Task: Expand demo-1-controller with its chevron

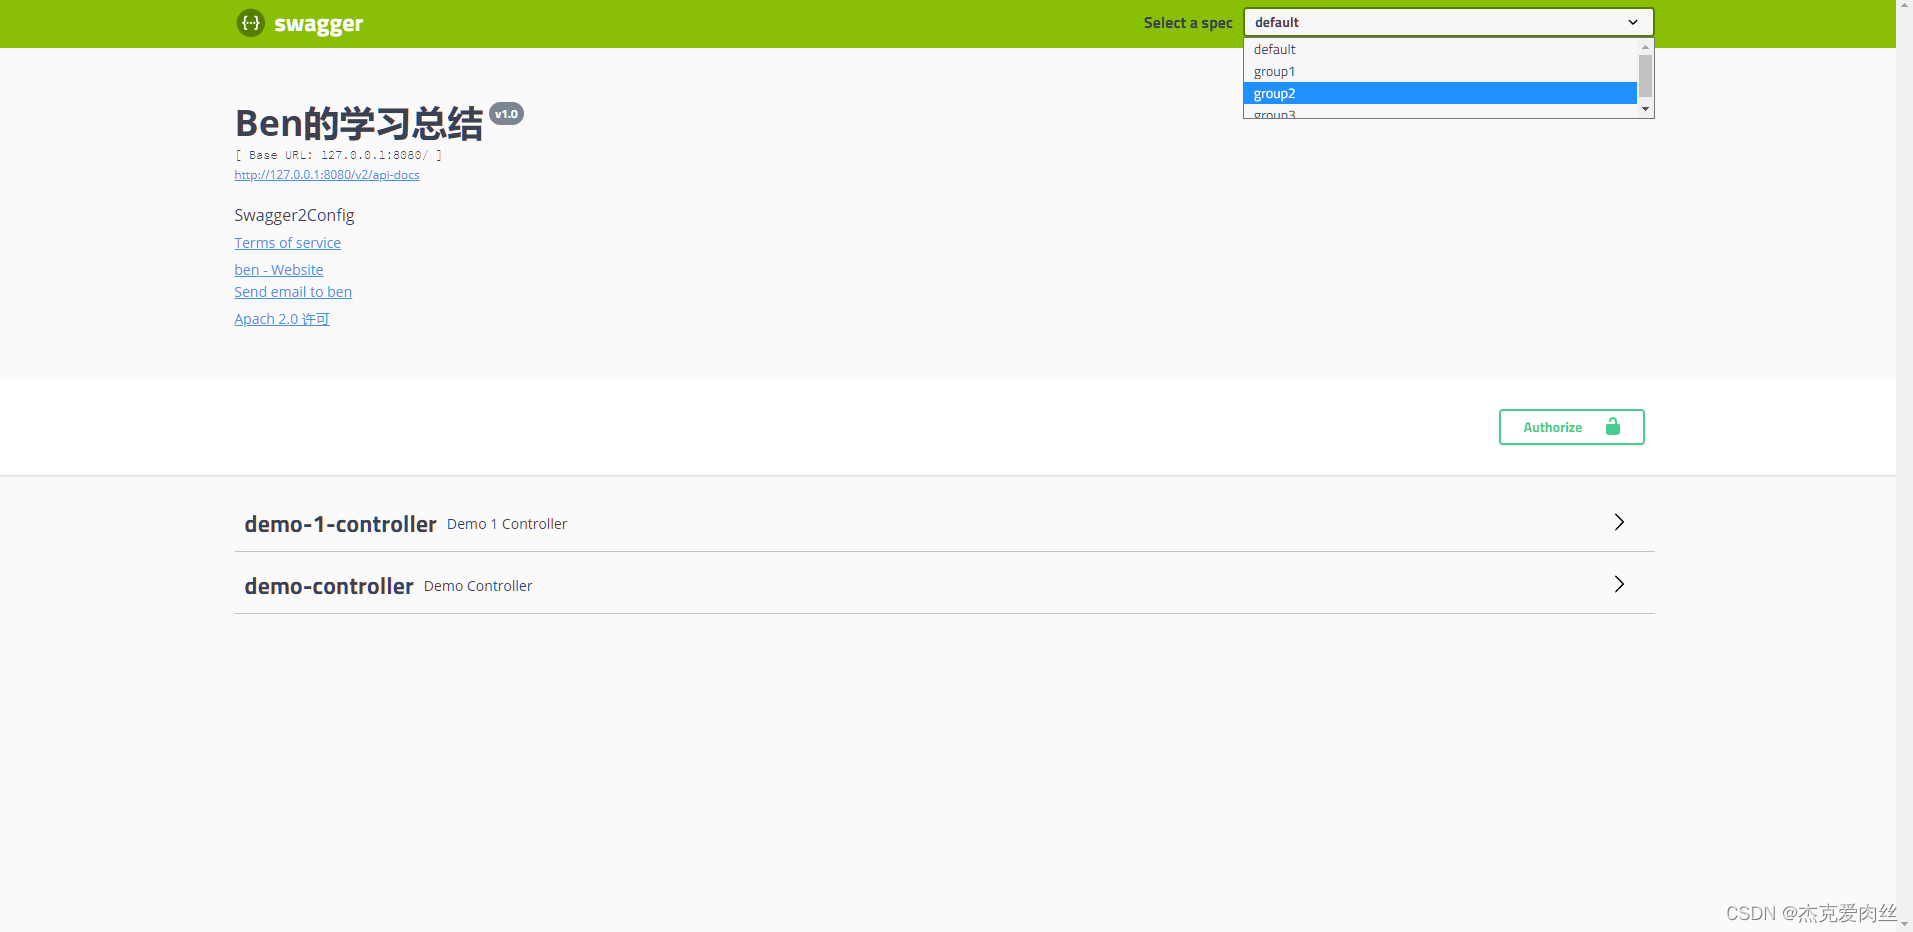Action: pyautogui.click(x=1619, y=522)
